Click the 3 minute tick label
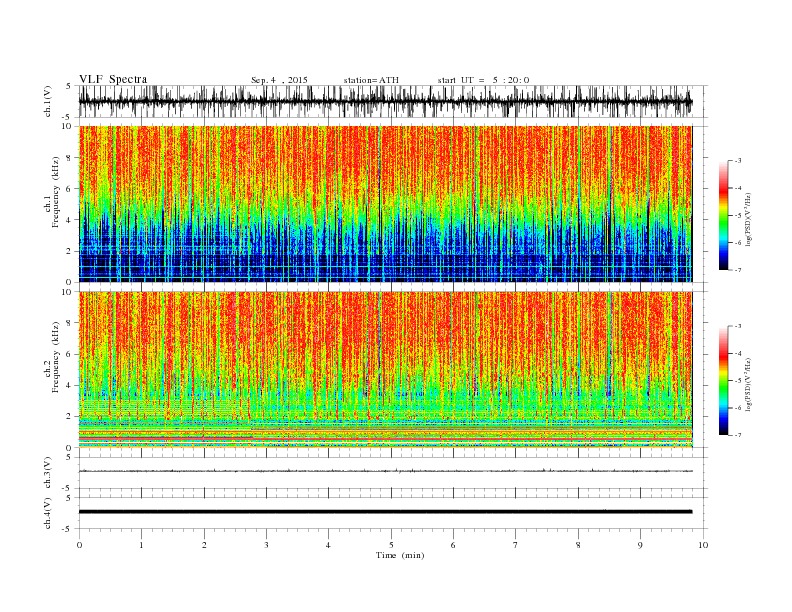Viewport: 792px width, 612px height. point(266,545)
